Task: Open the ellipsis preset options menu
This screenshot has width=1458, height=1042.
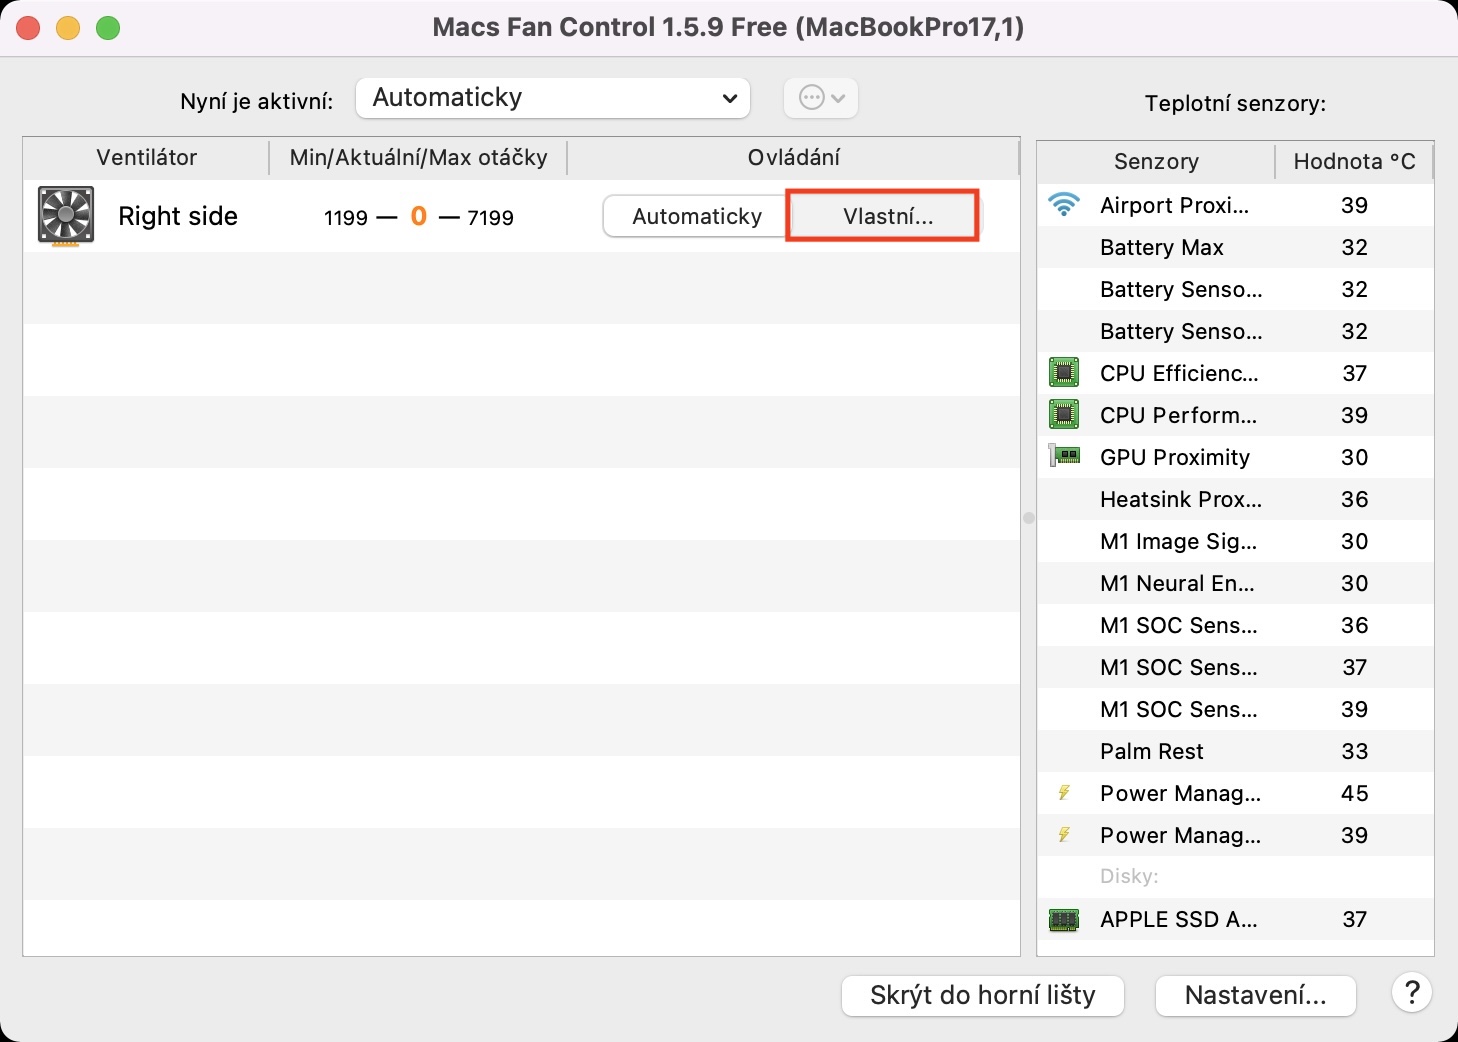Action: tap(821, 98)
